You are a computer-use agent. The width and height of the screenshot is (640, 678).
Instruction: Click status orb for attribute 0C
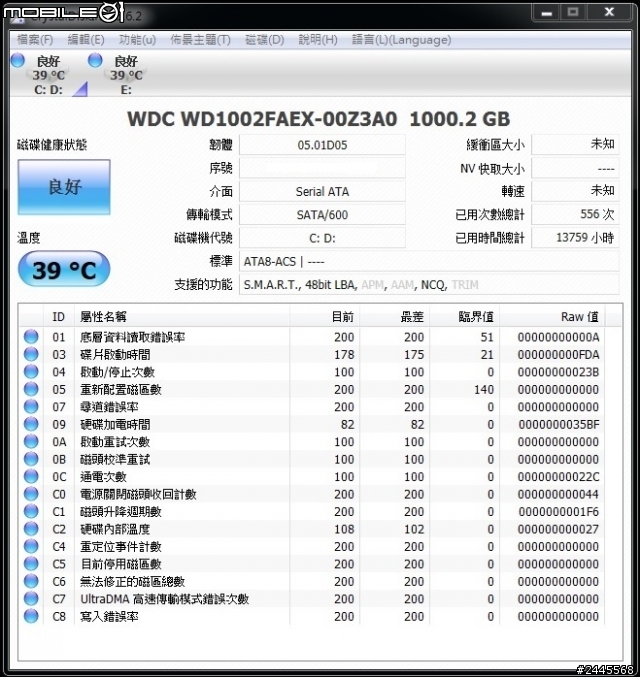pos(31,477)
